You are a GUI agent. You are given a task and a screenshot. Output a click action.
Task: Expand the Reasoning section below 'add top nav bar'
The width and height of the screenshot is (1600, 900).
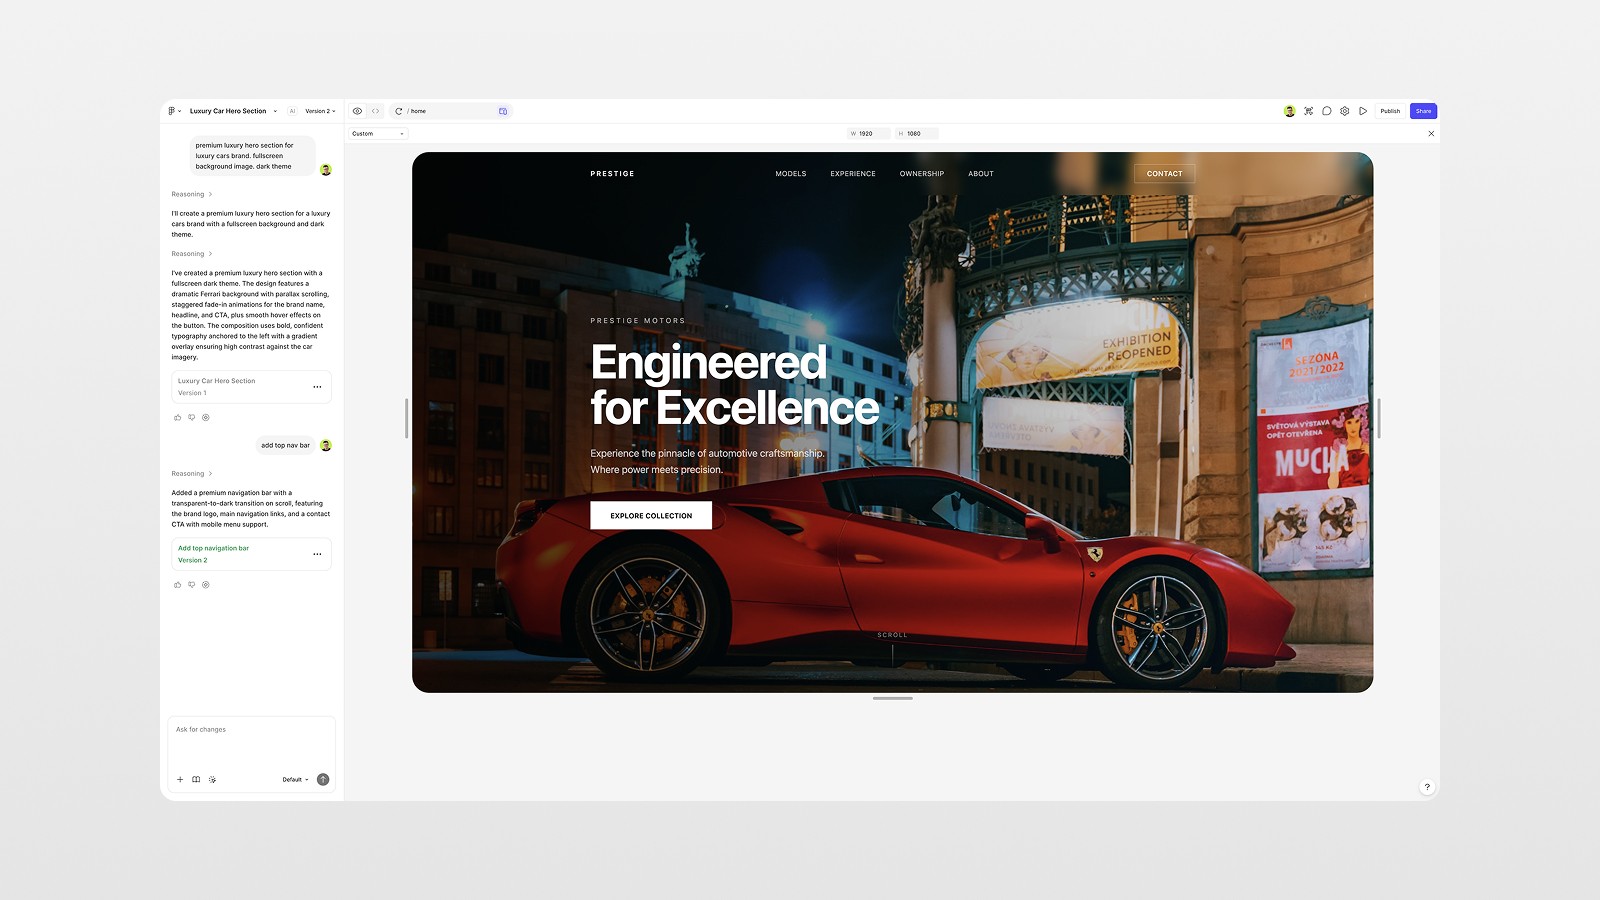[x=192, y=474]
